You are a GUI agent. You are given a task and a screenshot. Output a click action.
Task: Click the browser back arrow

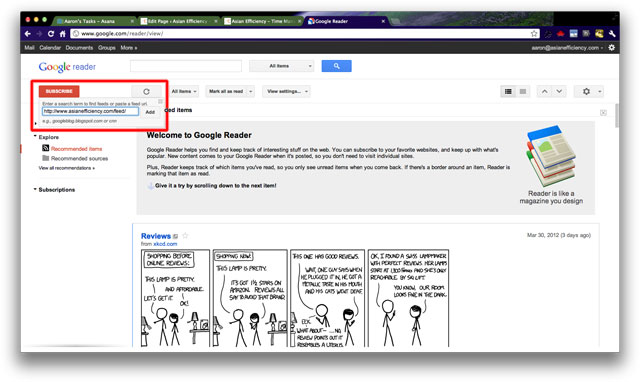27,34
